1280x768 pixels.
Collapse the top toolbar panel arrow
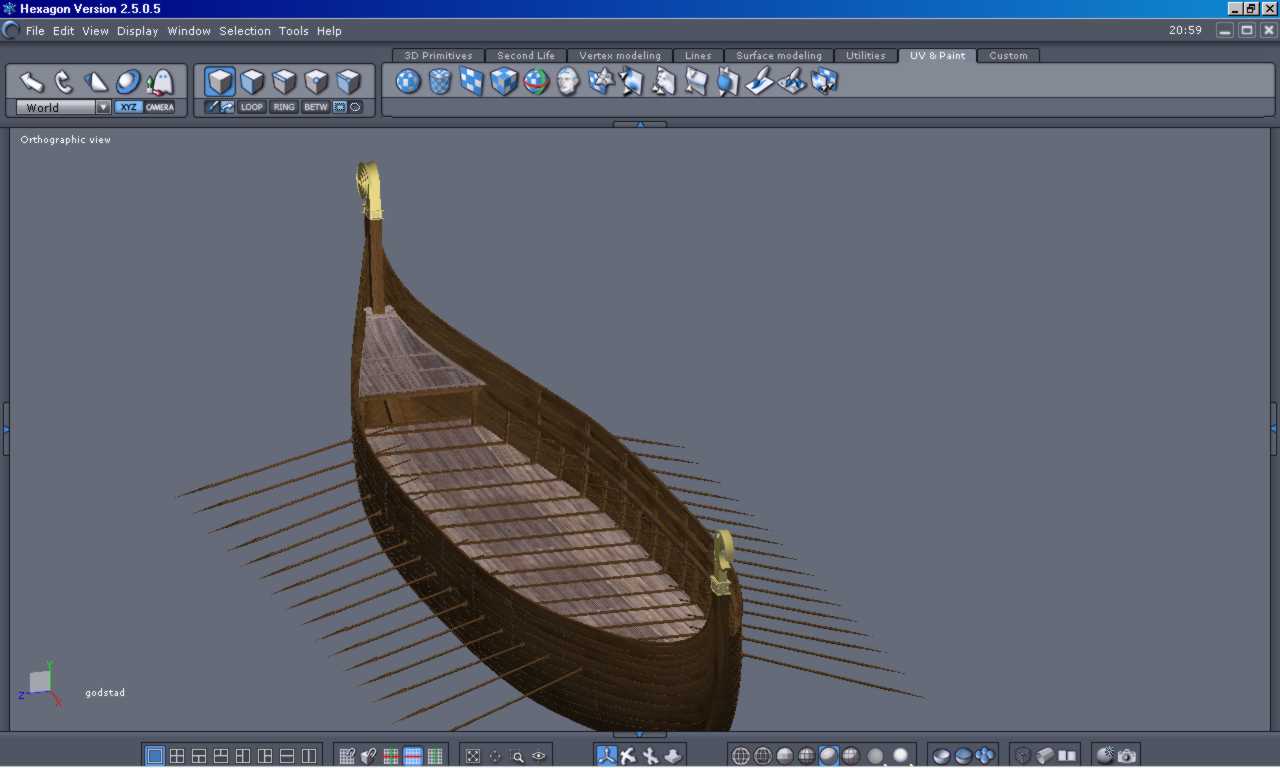pyautogui.click(x=640, y=124)
